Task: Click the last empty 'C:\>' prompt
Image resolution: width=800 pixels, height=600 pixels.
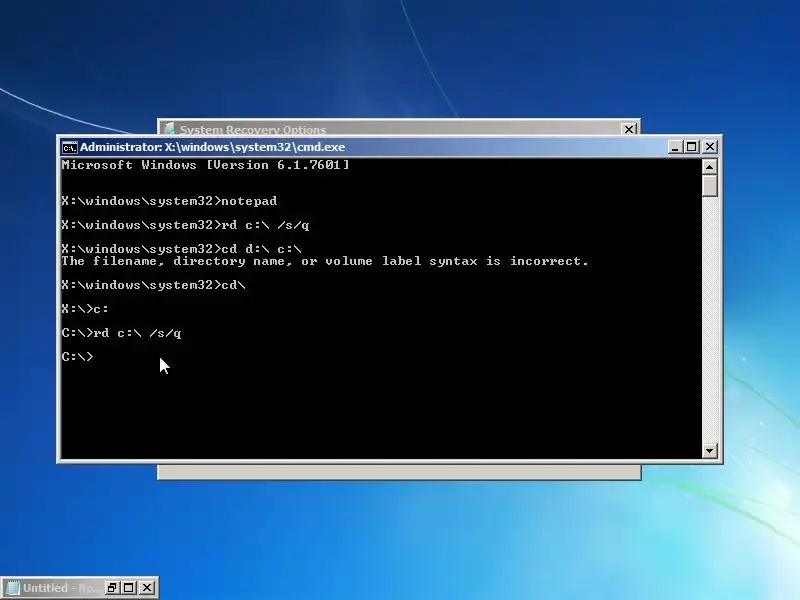Action: [78, 357]
